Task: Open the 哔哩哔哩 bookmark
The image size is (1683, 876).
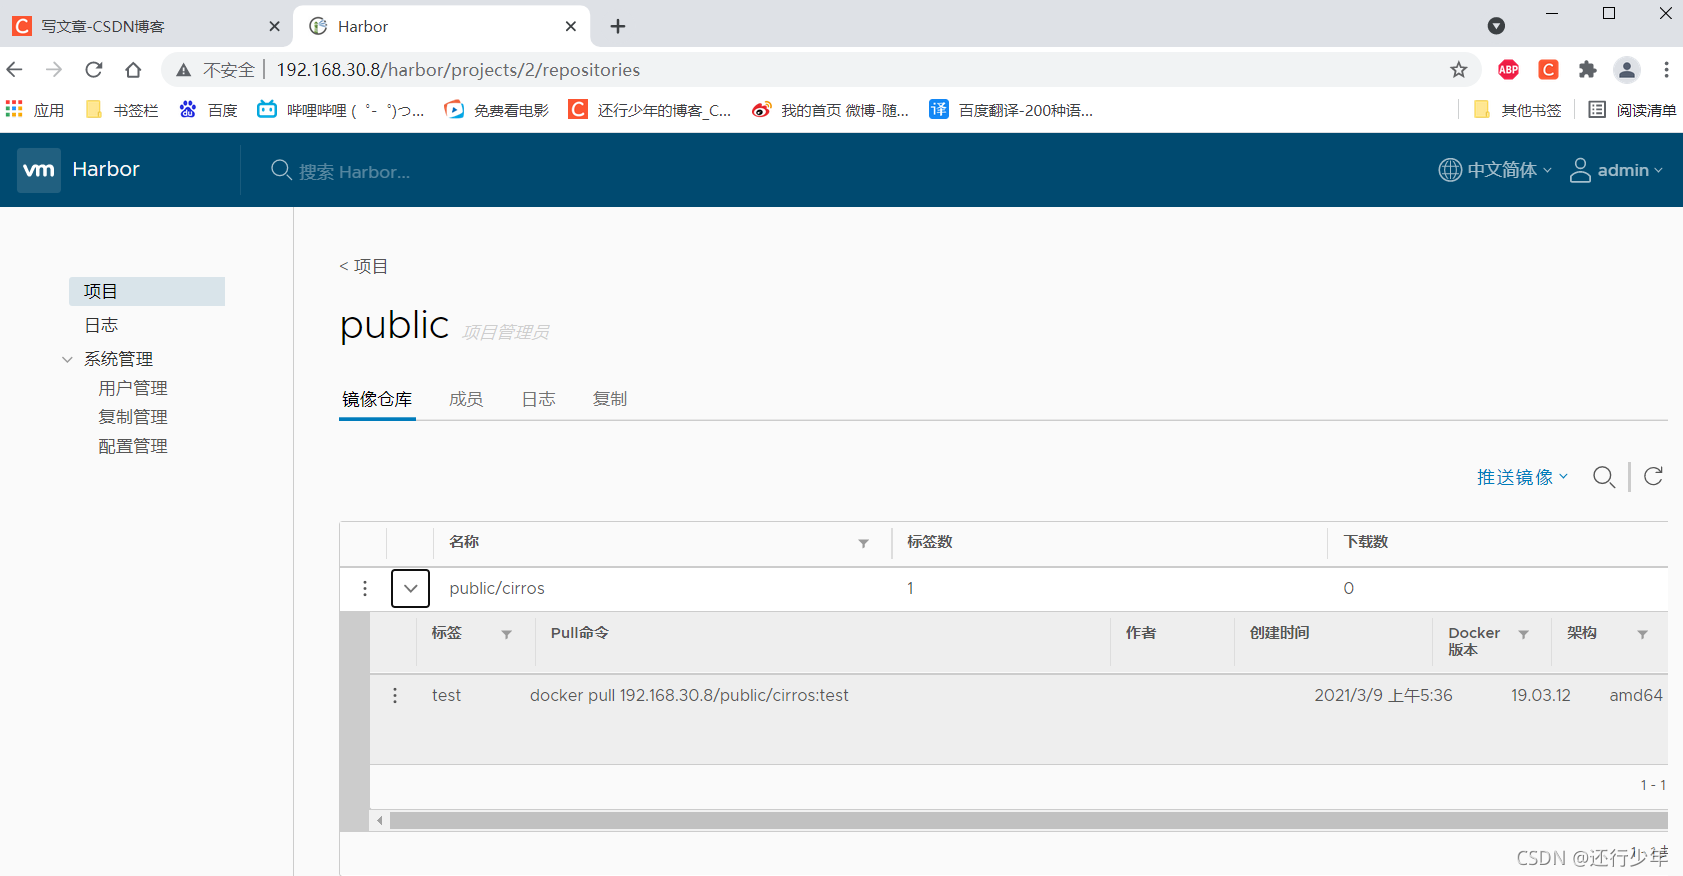Action: point(340,110)
